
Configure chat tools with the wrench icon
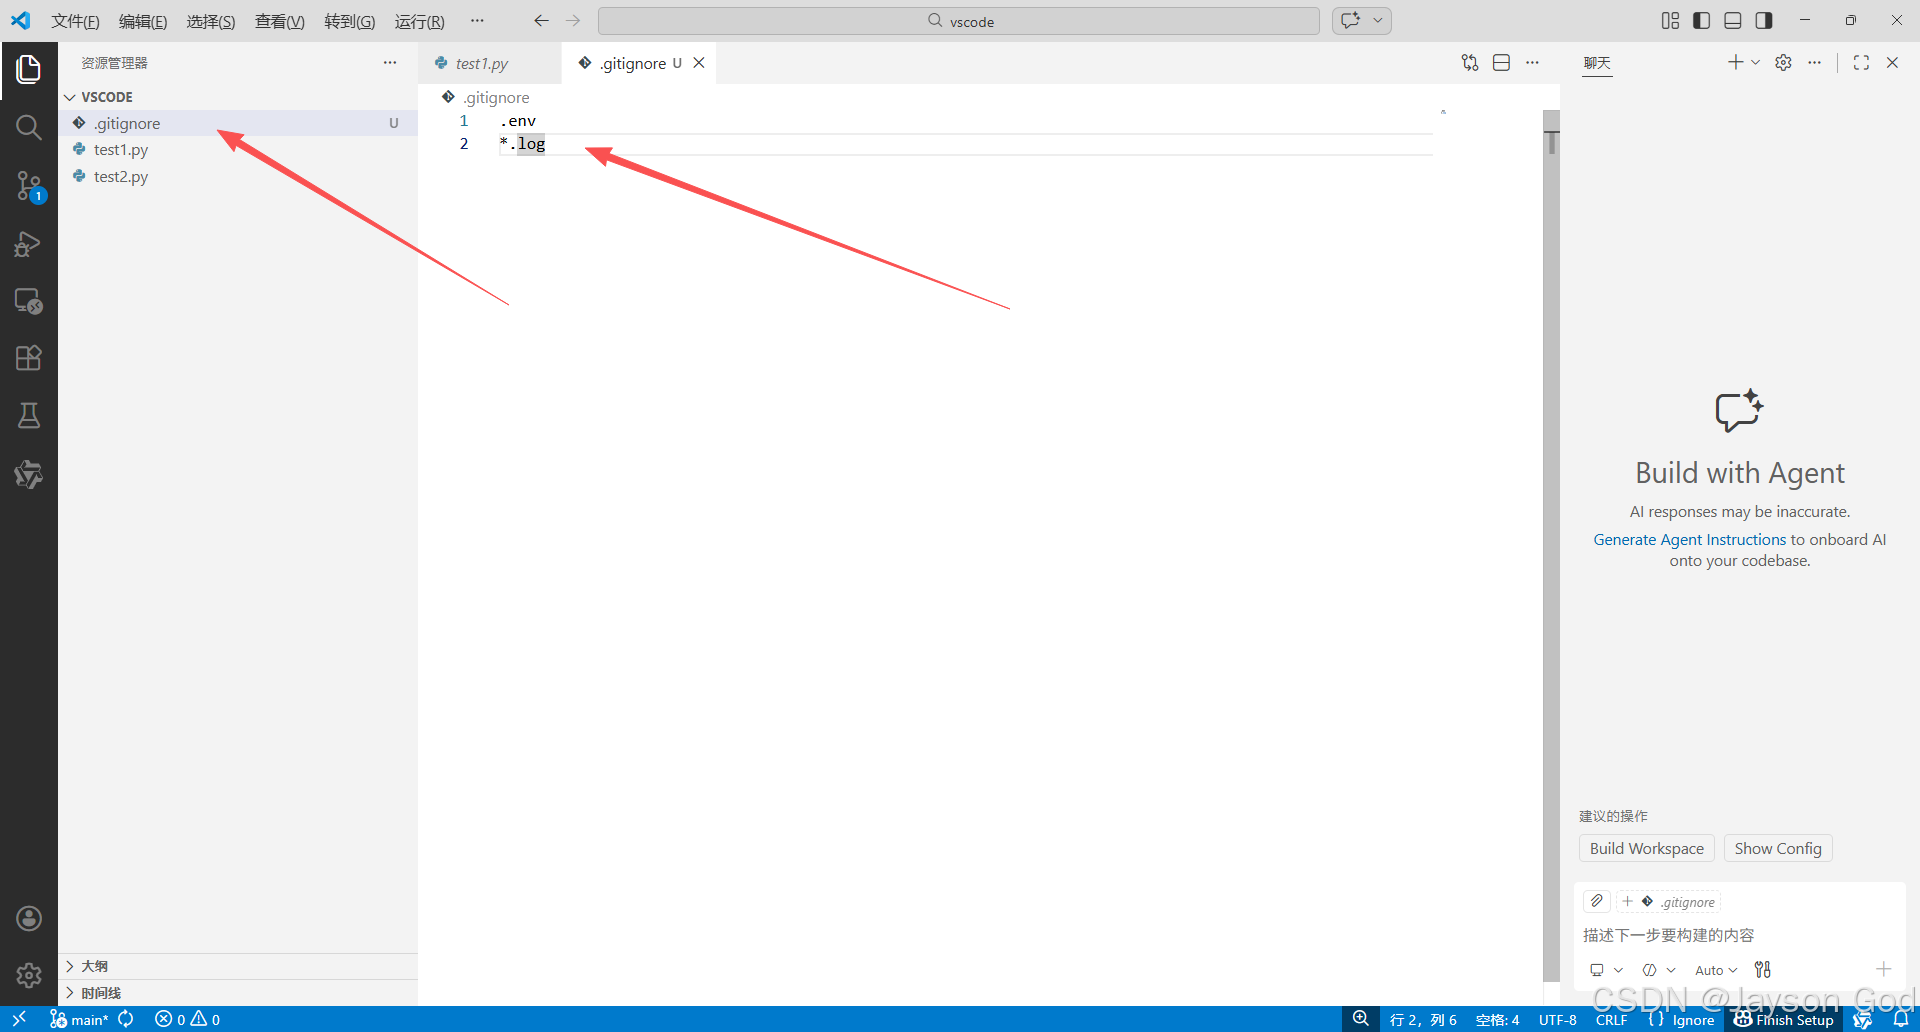pos(1763,969)
